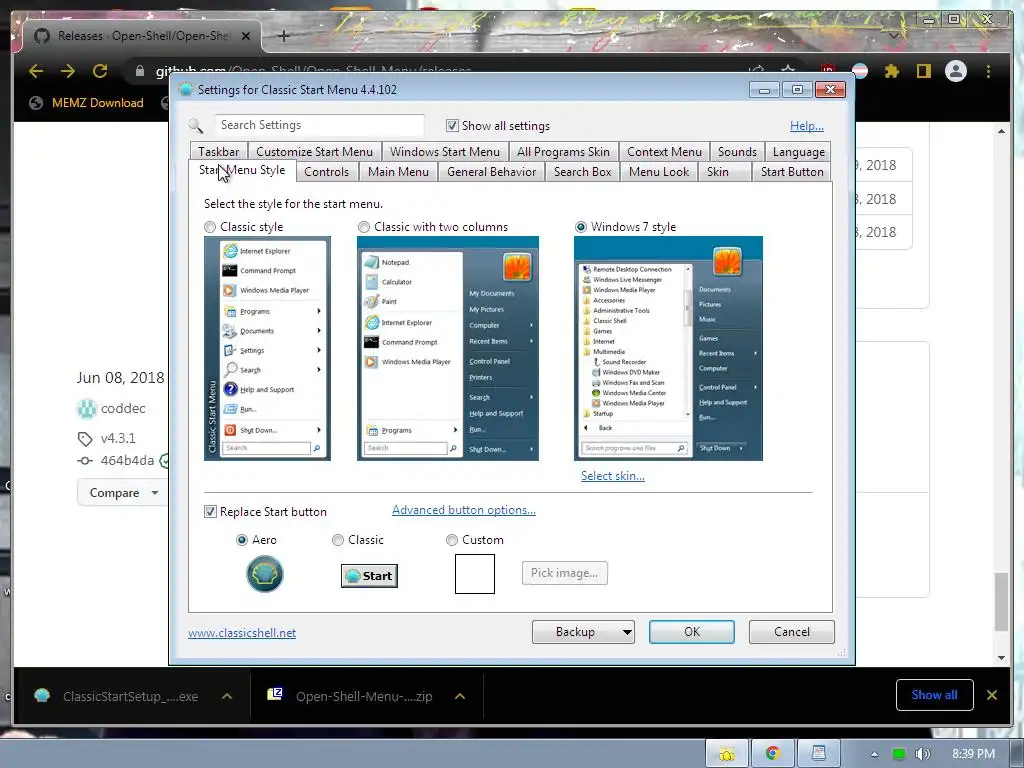Screen dimensions: 1024x768
Task: Expand the Compare dropdown on GitHub
Action: 122,493
